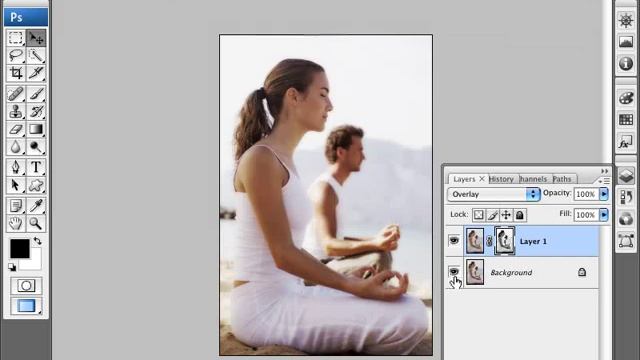Select the Layer 1 image thumbnail

[x=475, y=241]
